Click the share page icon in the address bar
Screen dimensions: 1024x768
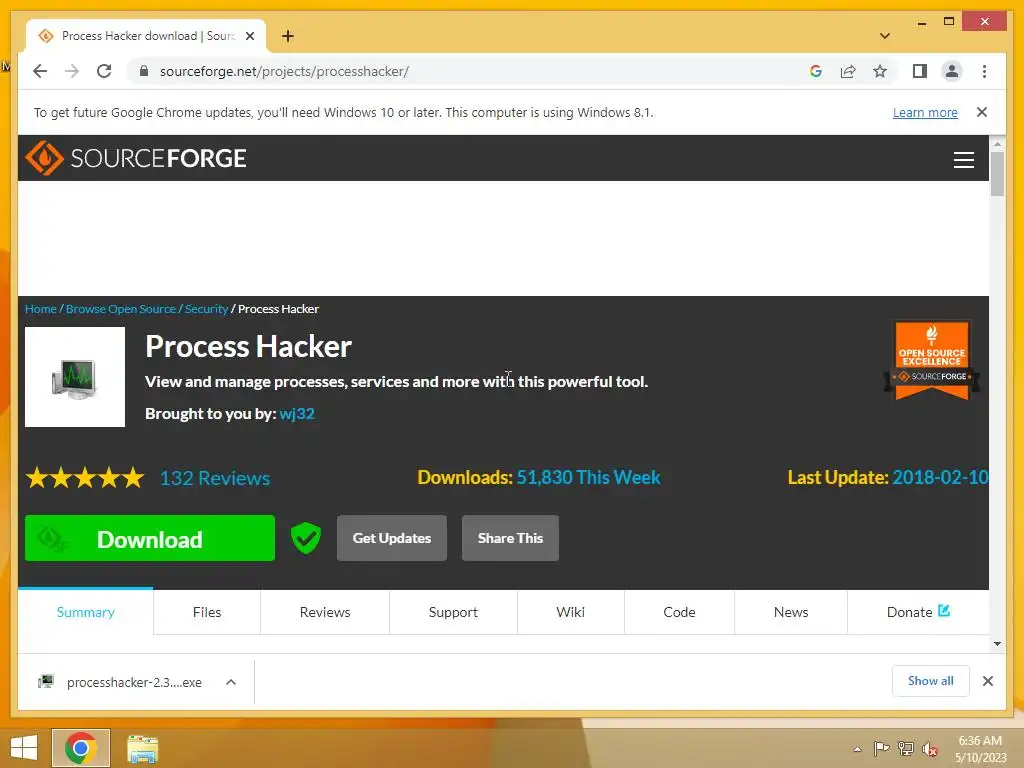pyautogui.click(x=848, y=71)
